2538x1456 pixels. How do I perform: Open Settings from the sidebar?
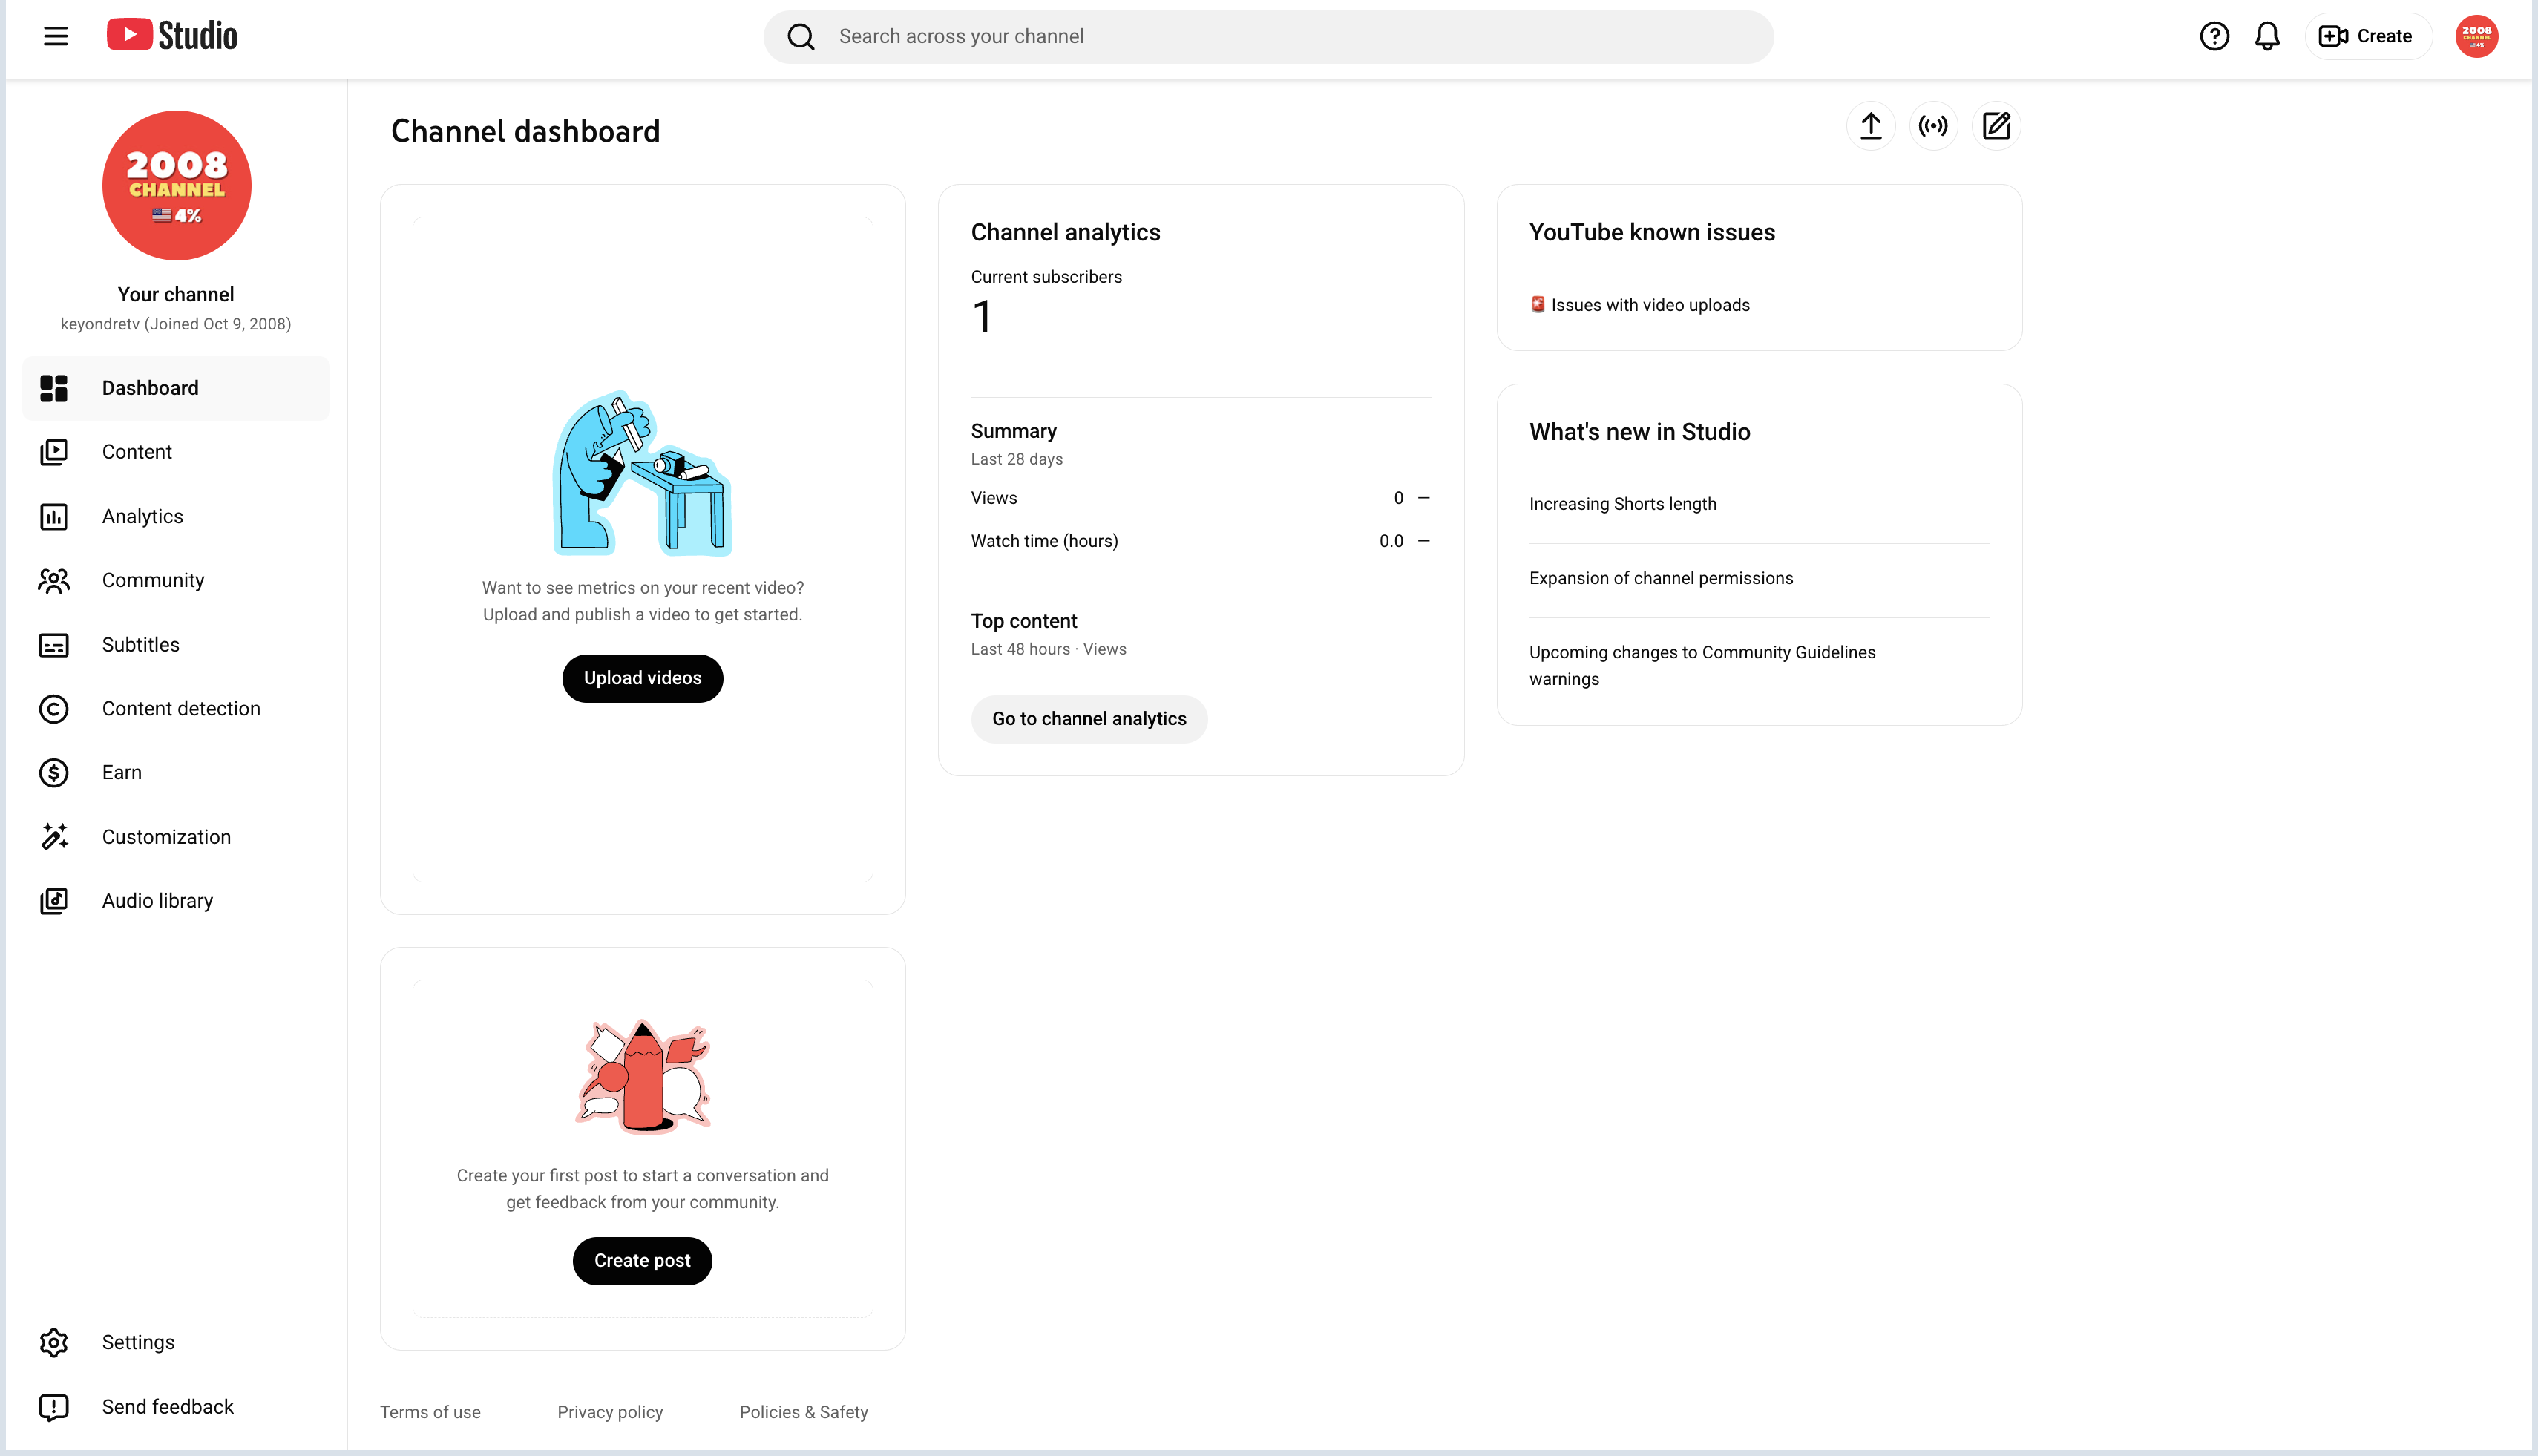176,1342
